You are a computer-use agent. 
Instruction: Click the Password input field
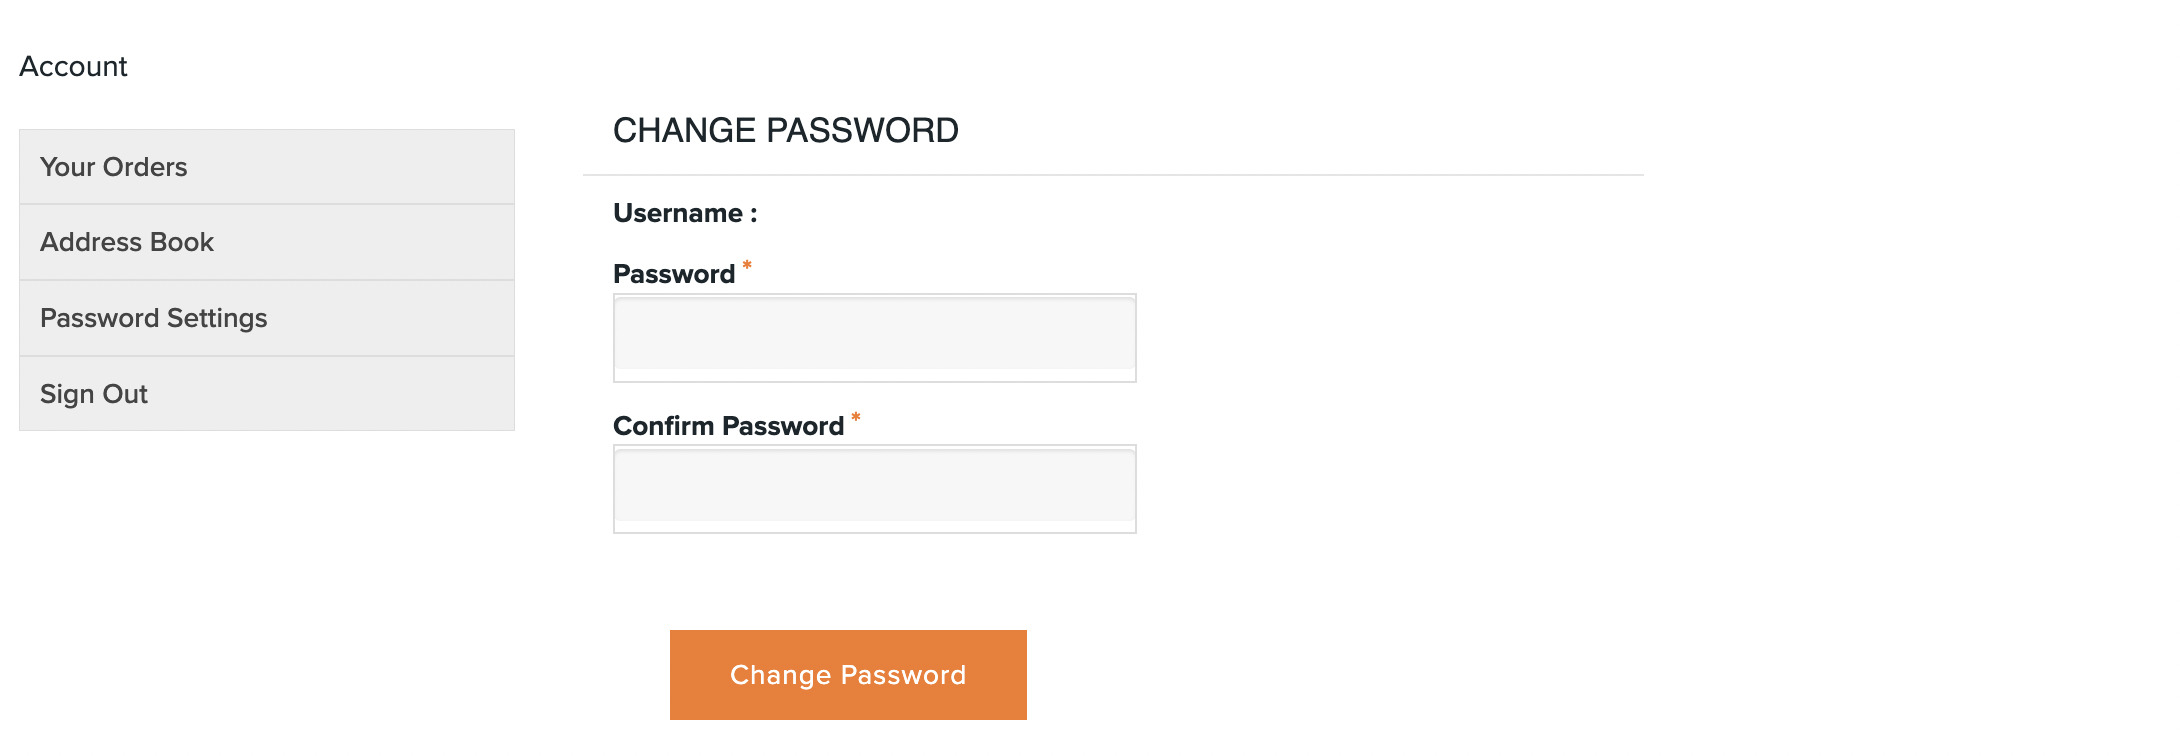874,337
